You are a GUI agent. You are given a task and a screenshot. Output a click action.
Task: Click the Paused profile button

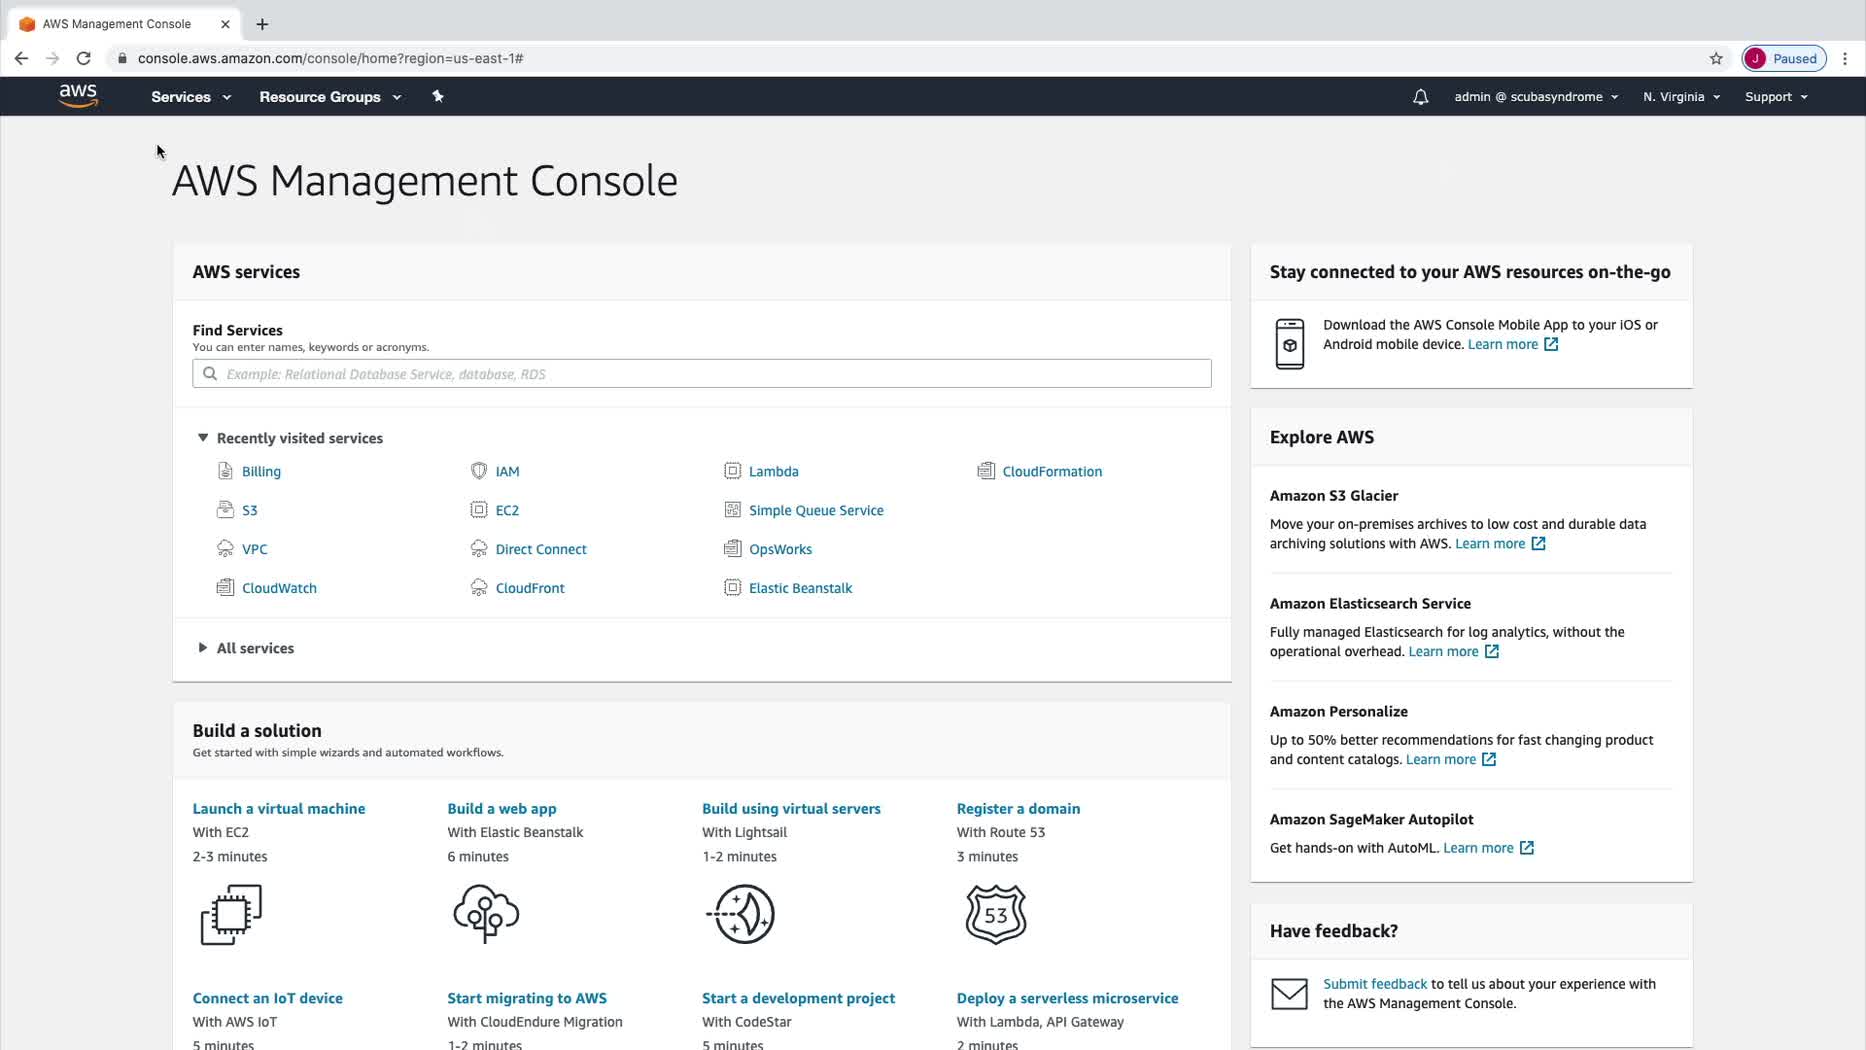(1784, 58)
